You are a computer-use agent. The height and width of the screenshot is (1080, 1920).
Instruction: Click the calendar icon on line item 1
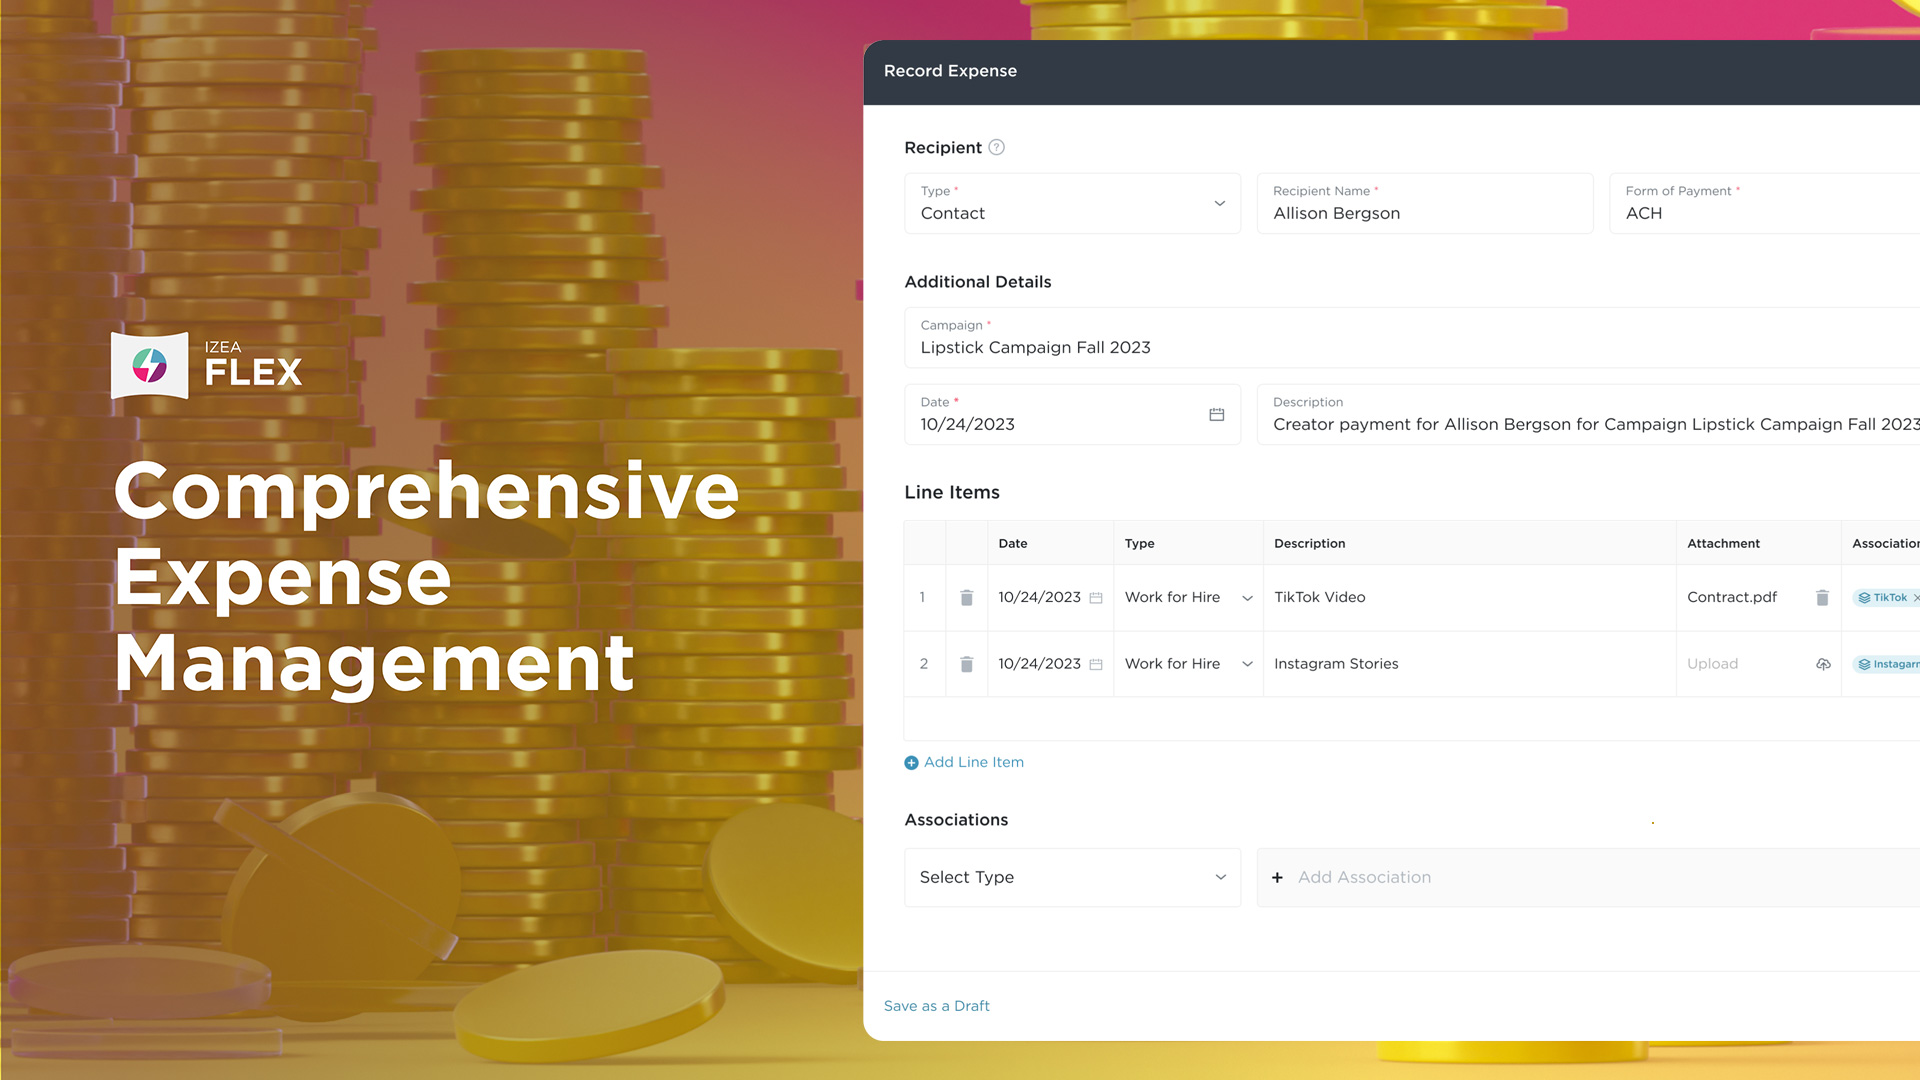click(x=1097, y=596)
